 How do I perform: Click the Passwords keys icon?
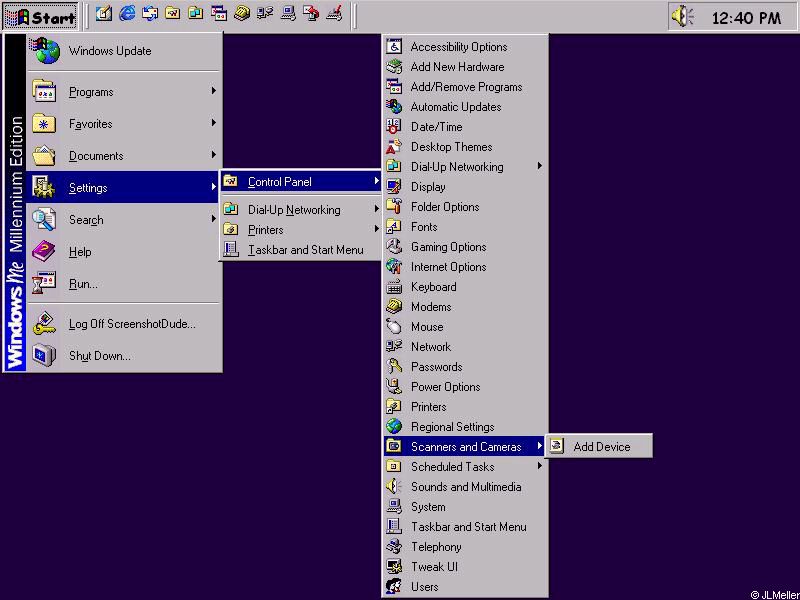[394, 366]
